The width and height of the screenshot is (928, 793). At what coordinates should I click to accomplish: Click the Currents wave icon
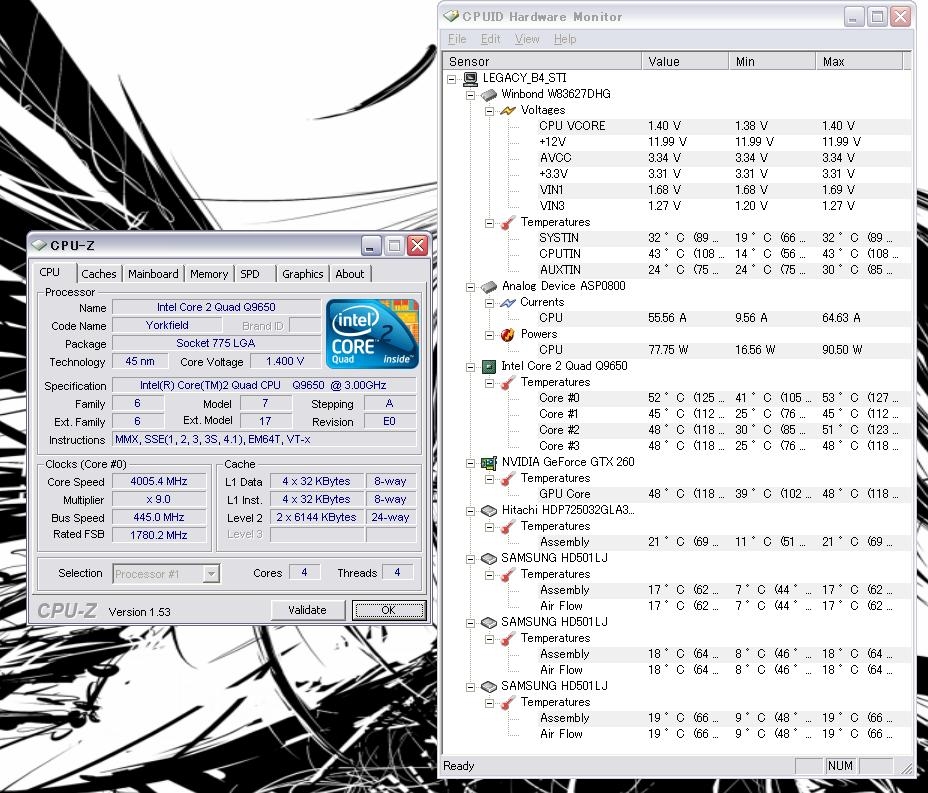click(508, 302)
